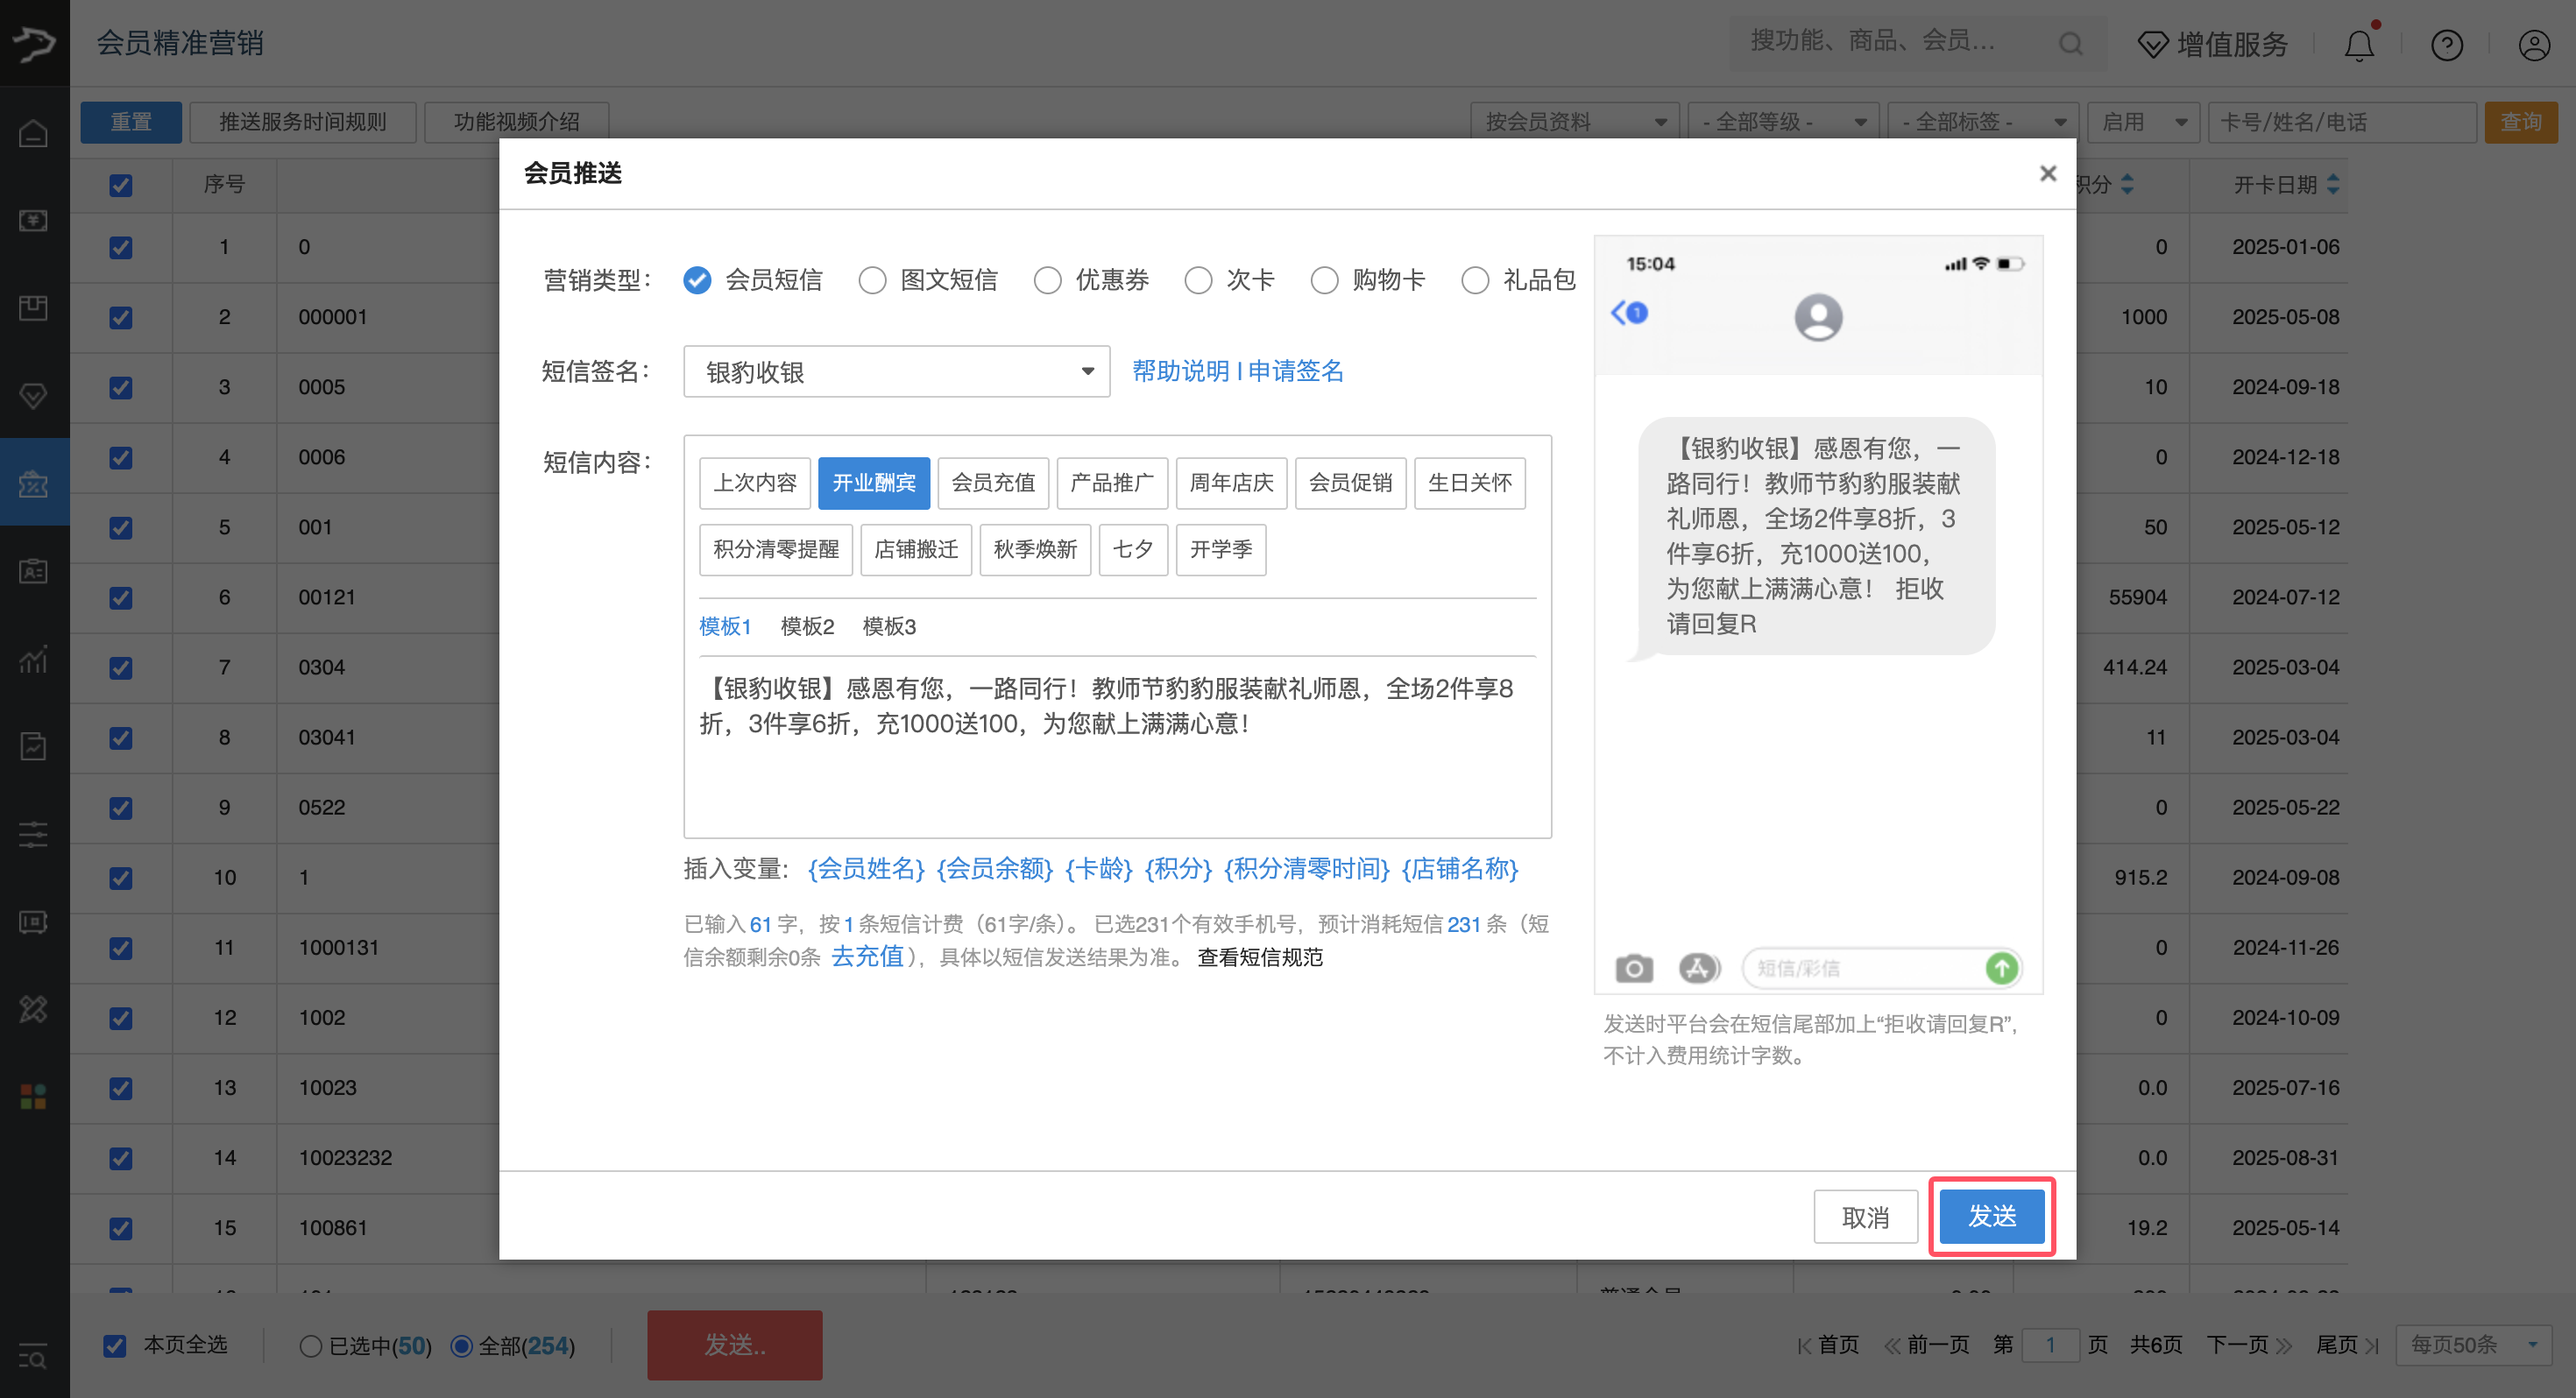The height and width of the screenshot is (1398, 2576).
Task: Click the notification bell icon
Action: click(2359, 44)
